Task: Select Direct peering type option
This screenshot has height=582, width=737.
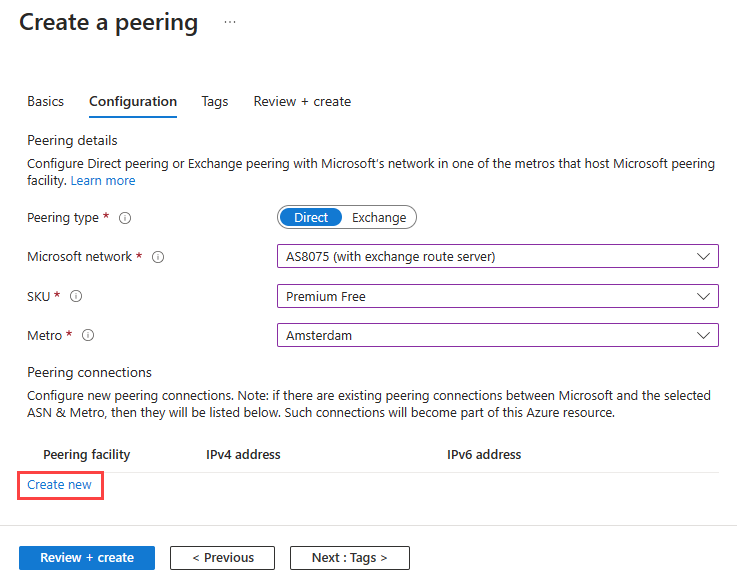Action: [x=311, y=217]
